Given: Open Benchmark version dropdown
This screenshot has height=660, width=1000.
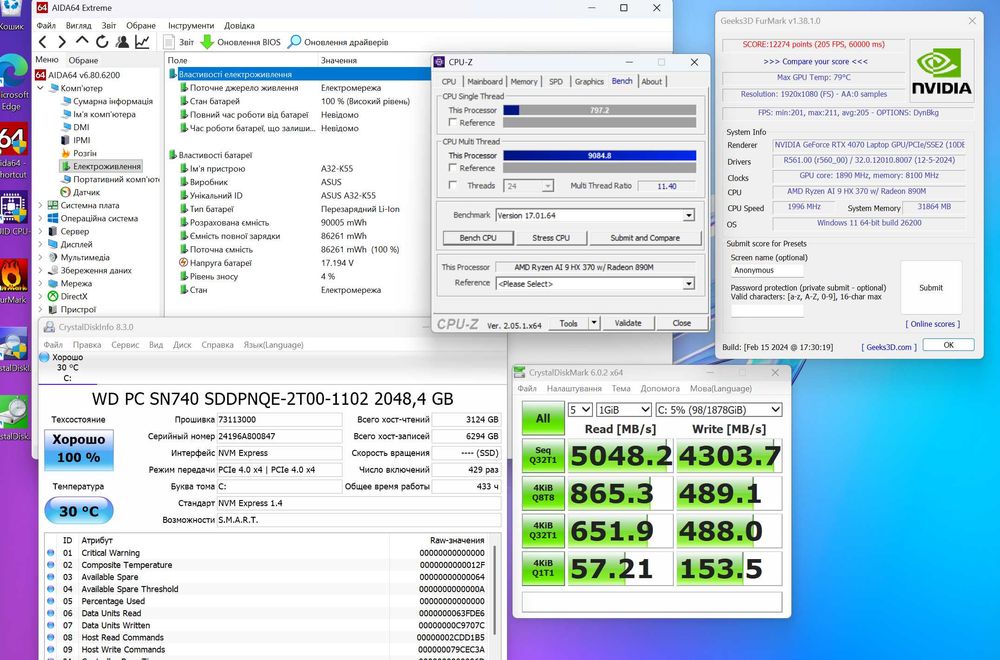Looking at the screenshot, I should pos(688,216).
